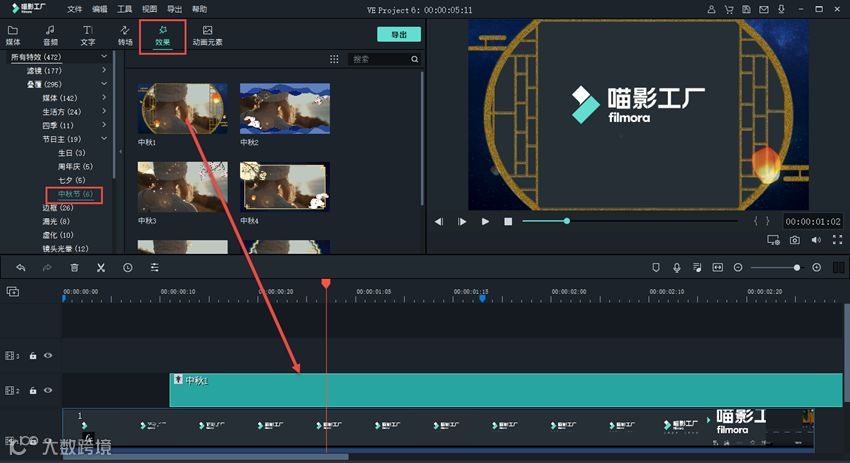Viewport: 850px width, 463px height.
Task: Toggle lock on video track 3
Action: tap(33, 356)
